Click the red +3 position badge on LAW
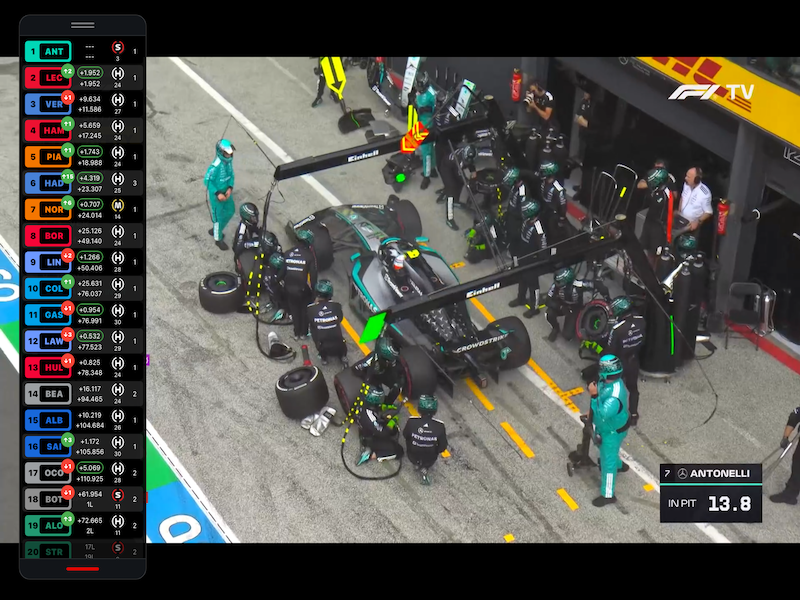This screenshot has height=600, width=800. (x=68, y=334)
